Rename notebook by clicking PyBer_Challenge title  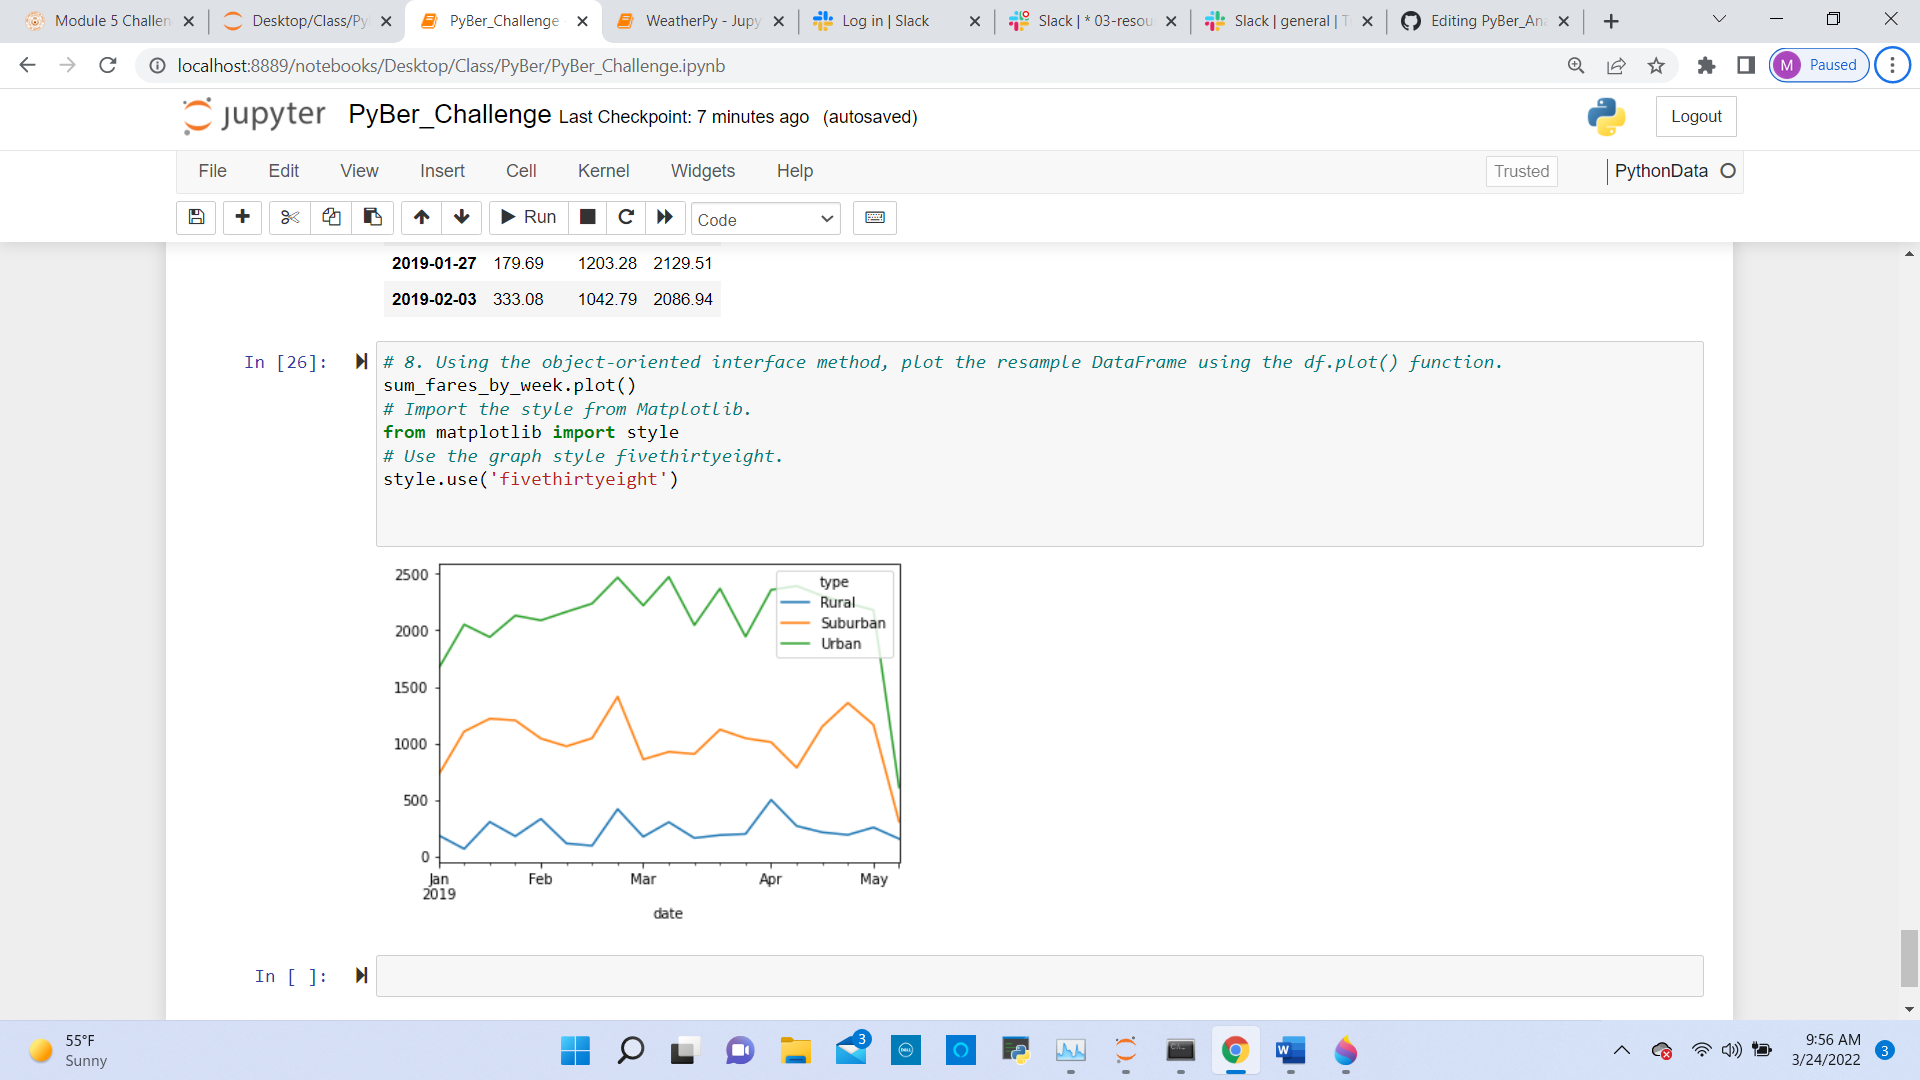(x=449, y=114)
